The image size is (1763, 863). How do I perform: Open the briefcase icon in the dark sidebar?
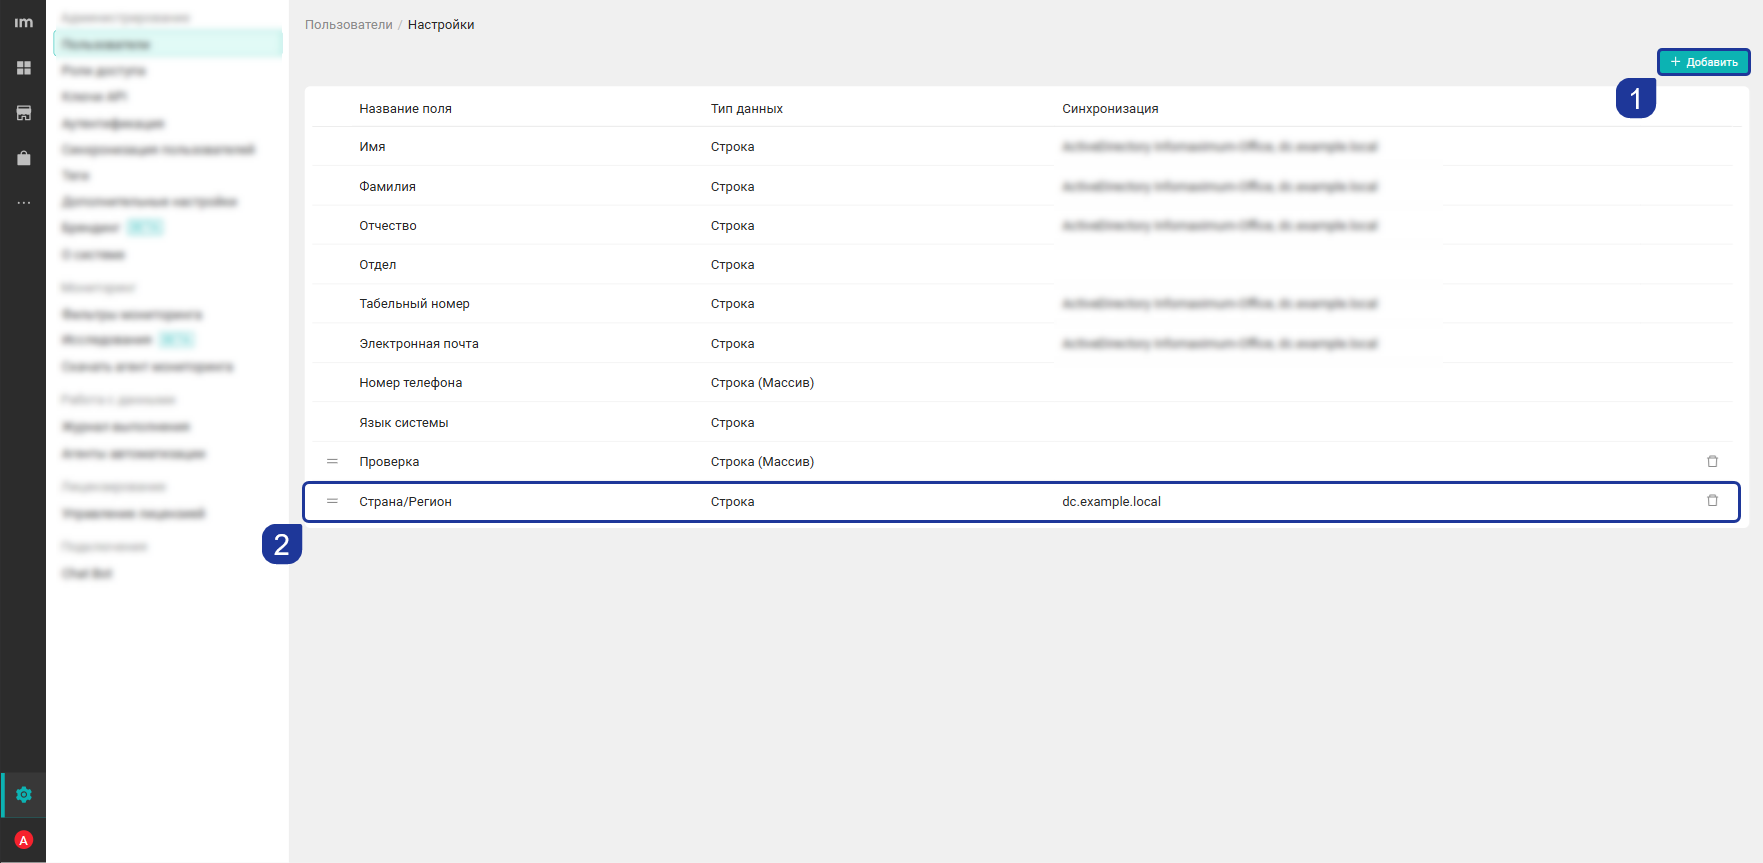coord(23,158)
